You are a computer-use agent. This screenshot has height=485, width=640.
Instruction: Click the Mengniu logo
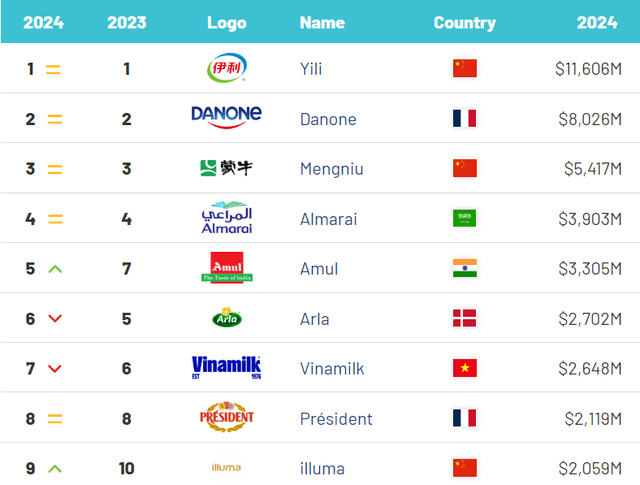(x=226, y=168)
